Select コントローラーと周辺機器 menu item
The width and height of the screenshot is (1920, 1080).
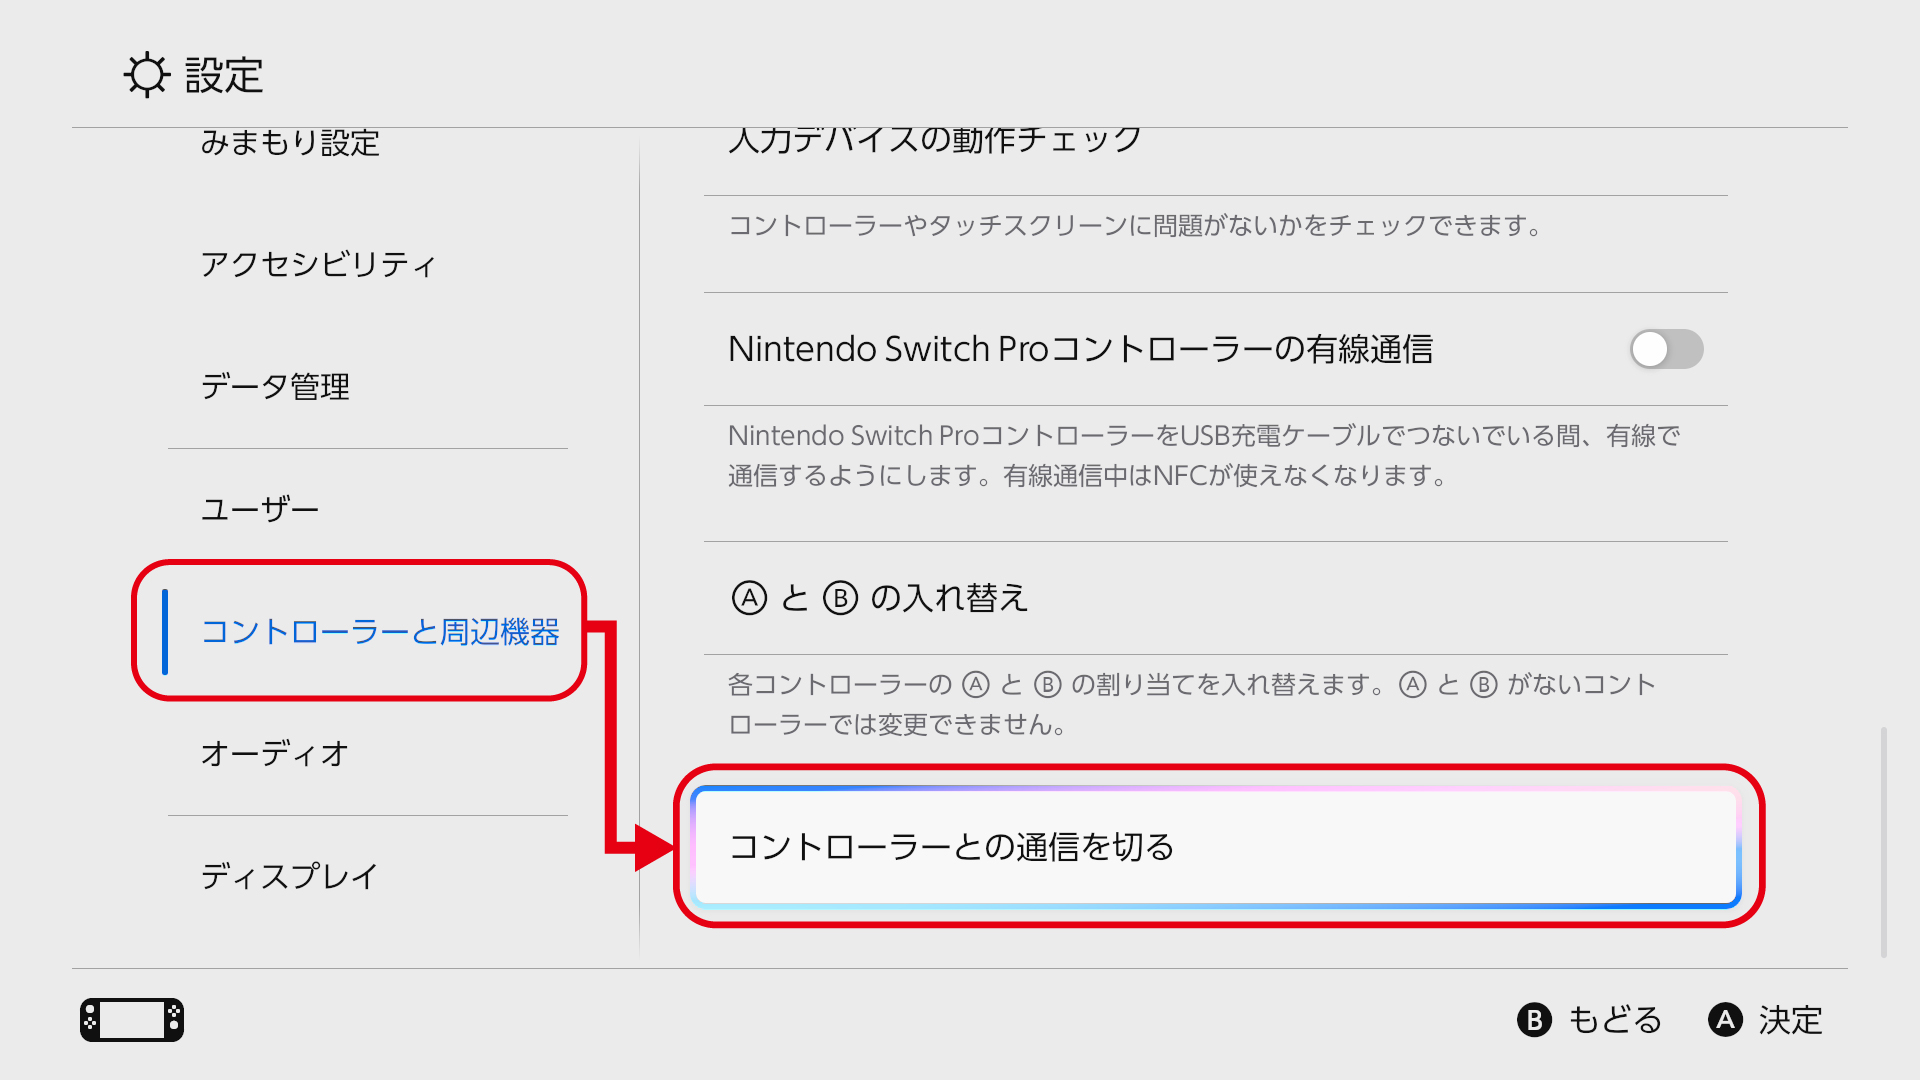tap(380, 632)
